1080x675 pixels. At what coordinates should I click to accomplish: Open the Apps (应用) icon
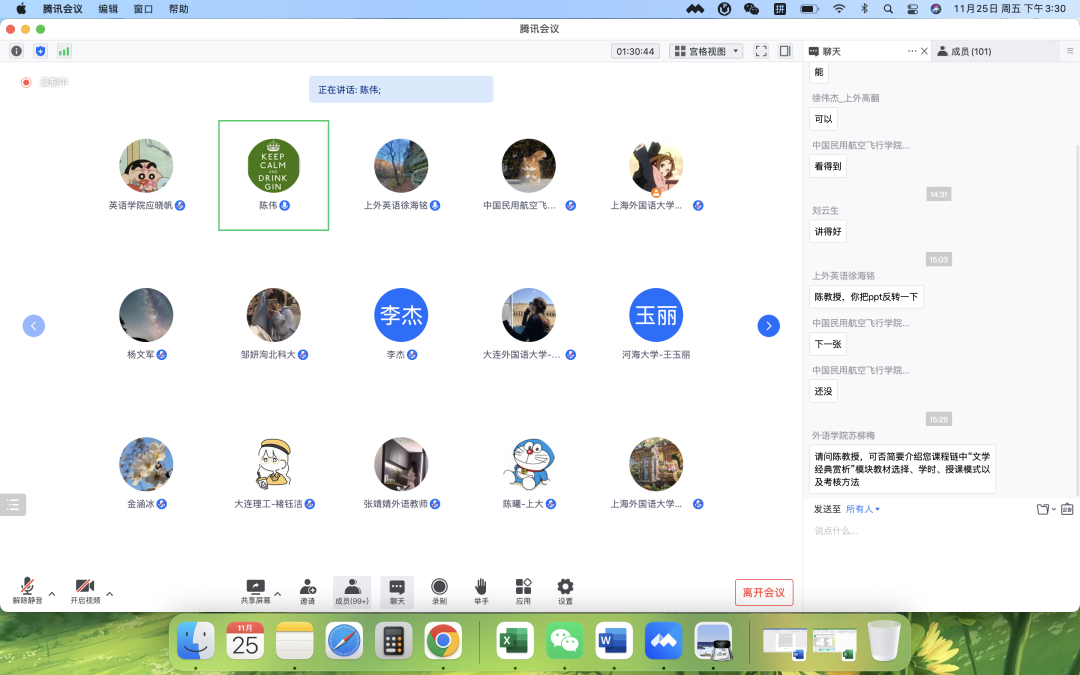tap(523, 588)
